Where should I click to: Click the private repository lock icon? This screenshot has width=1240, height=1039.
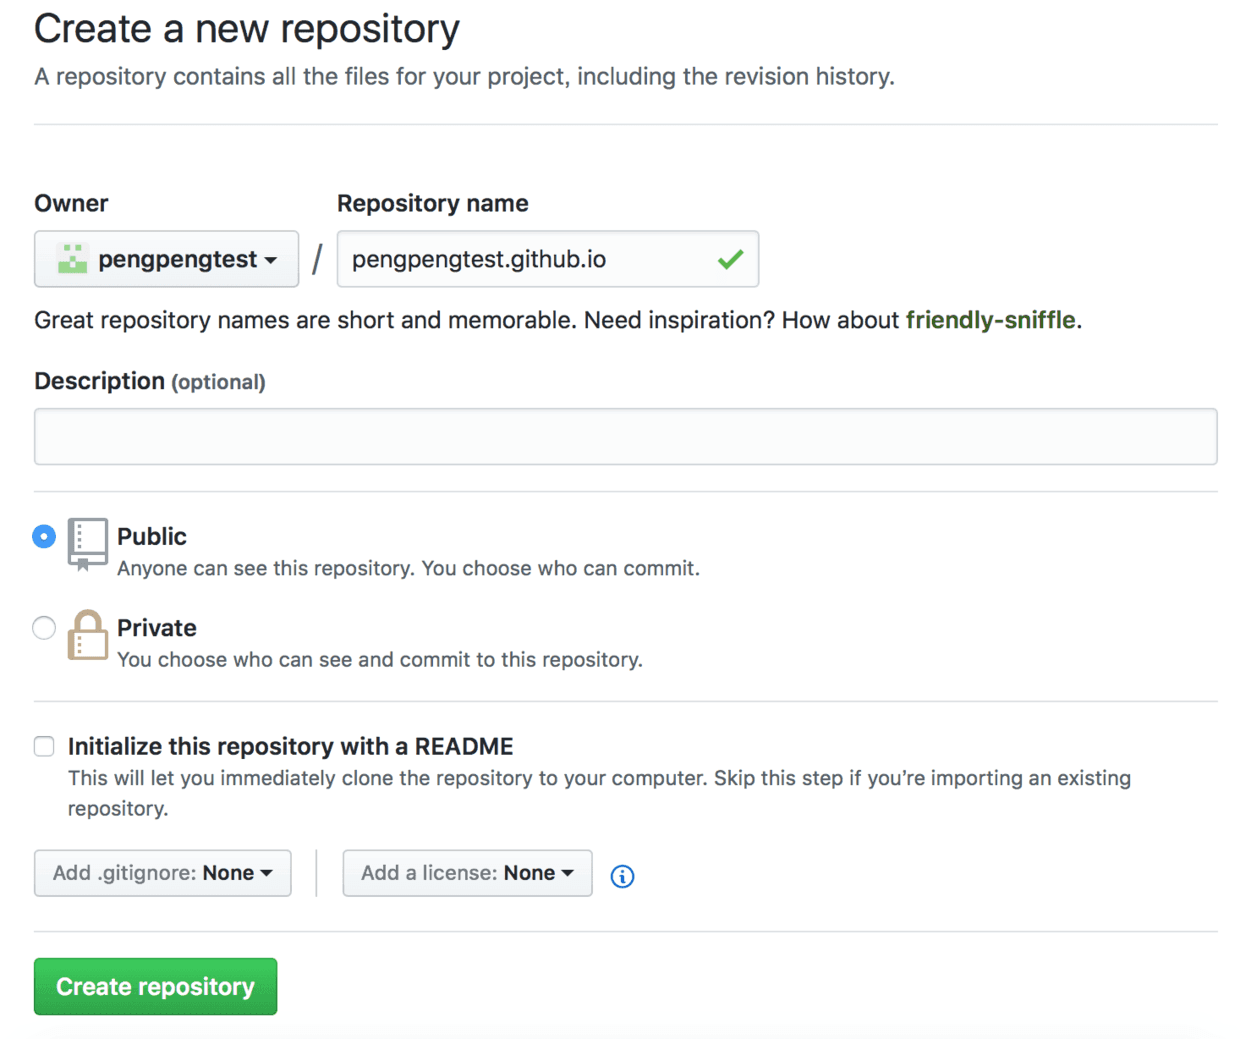[x=87, y=635]
